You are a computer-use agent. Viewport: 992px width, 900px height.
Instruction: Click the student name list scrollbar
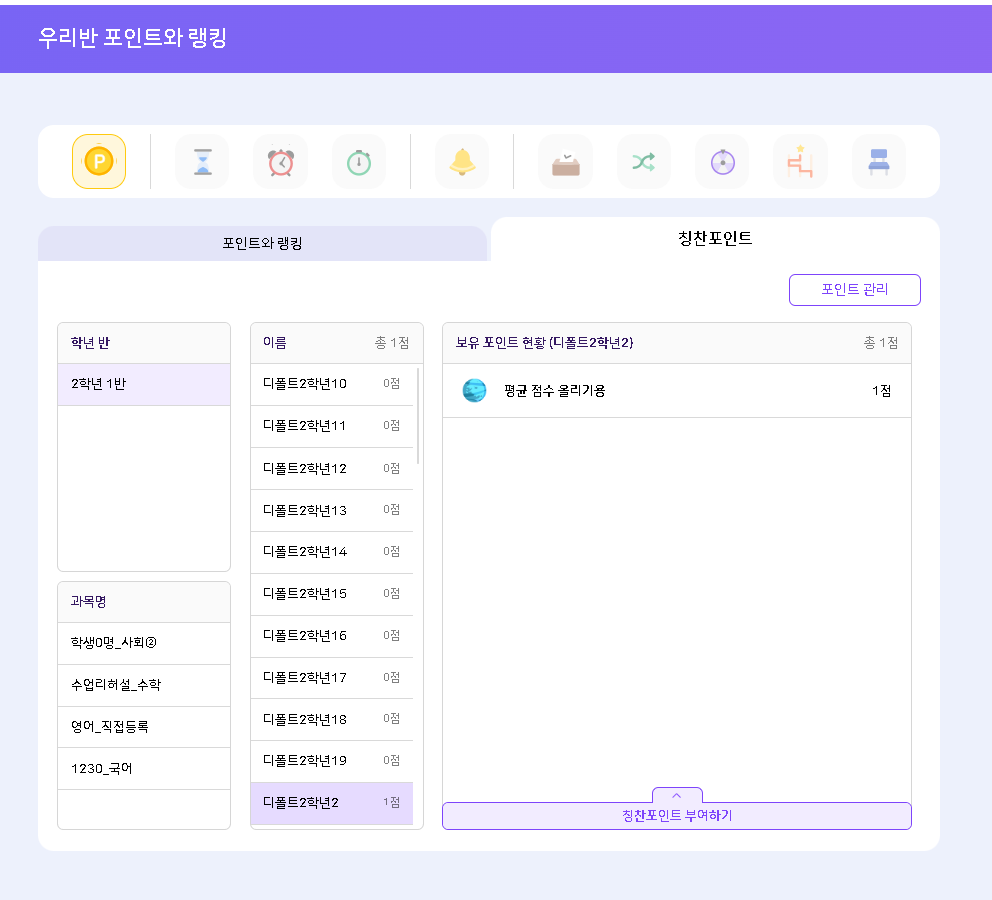(x=418, y=416)
